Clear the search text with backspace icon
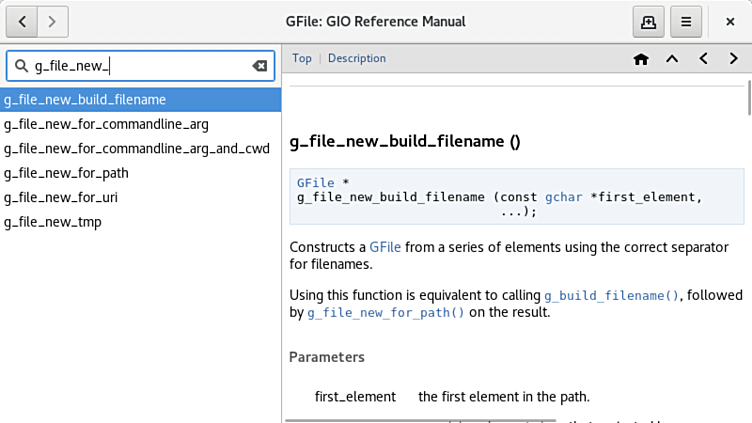The width and height of the screenshot is (752, 423). (x=259, y=66)
